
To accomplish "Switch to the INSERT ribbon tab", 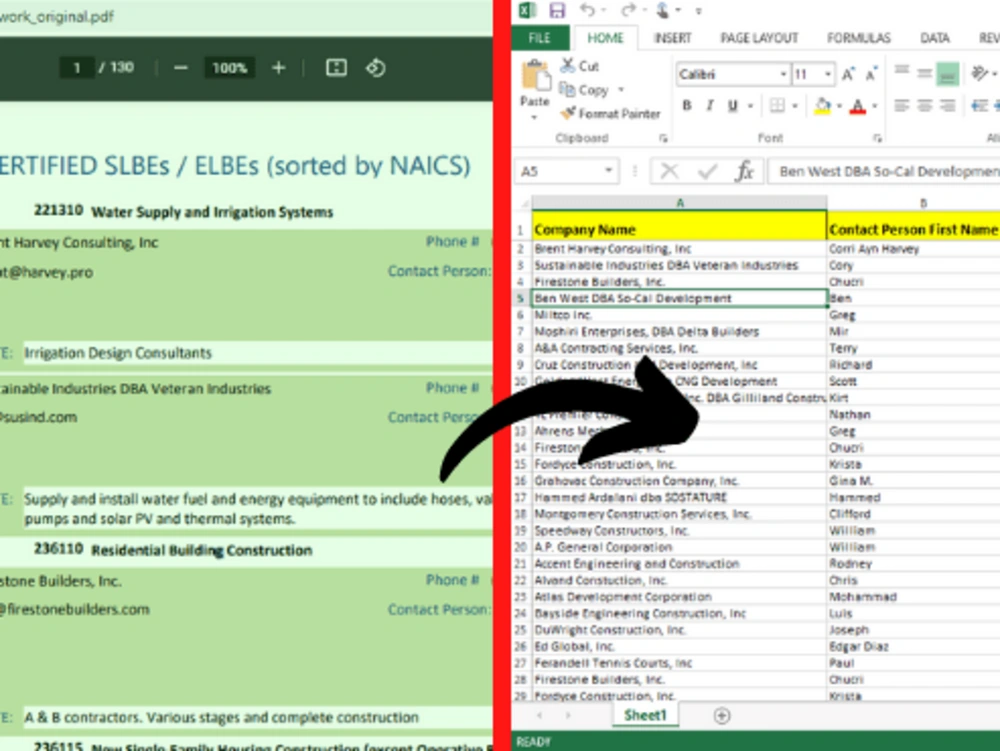I will click(x=673, y=38).
